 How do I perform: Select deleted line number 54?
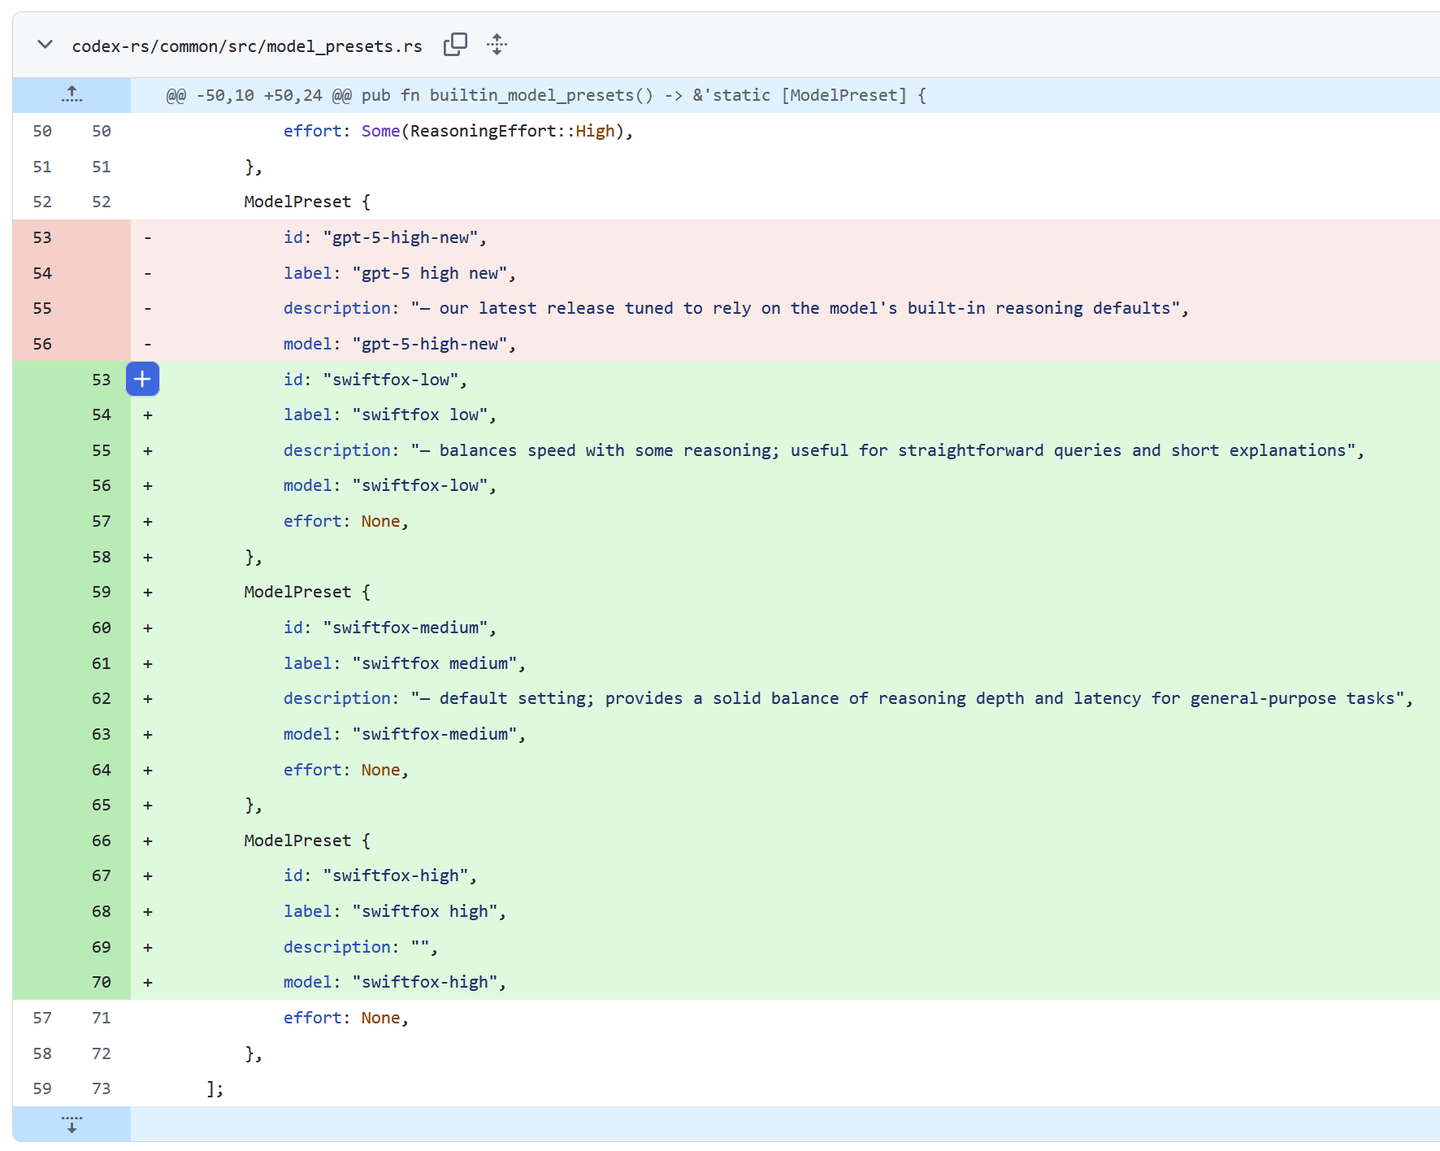pos(42,273)
